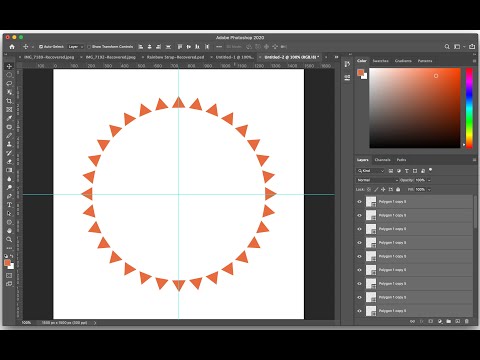Create a new layer
480x360 pixels.
[x=458, y=321]
